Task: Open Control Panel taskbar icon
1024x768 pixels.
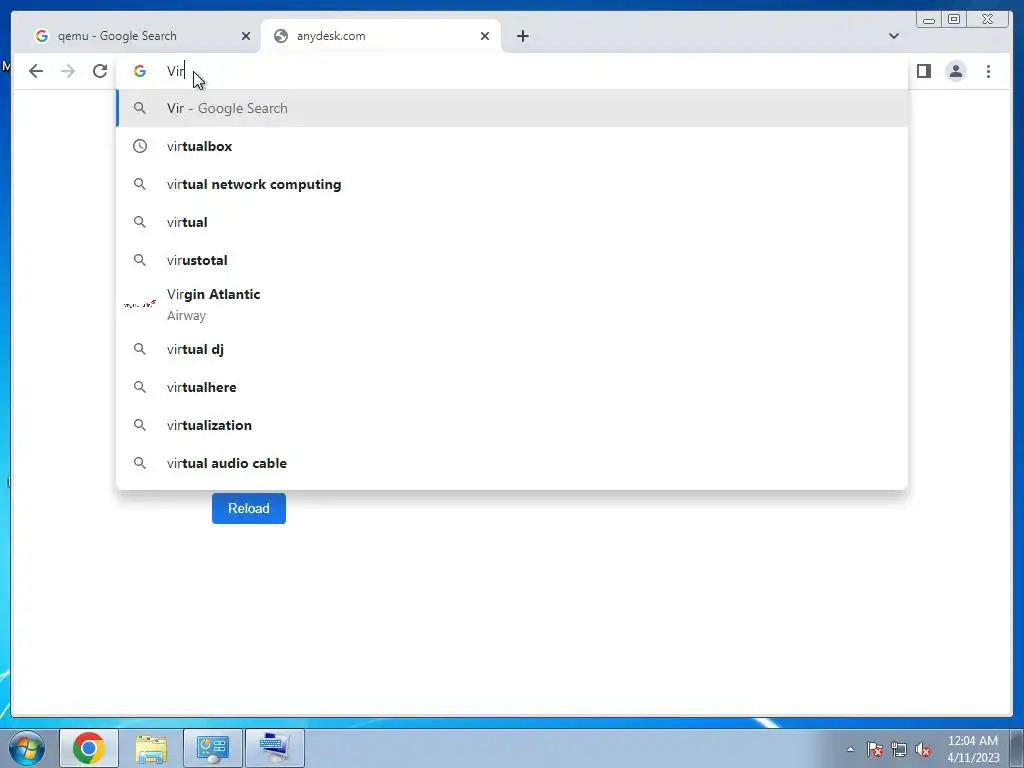Action: [x=213, y=748]
